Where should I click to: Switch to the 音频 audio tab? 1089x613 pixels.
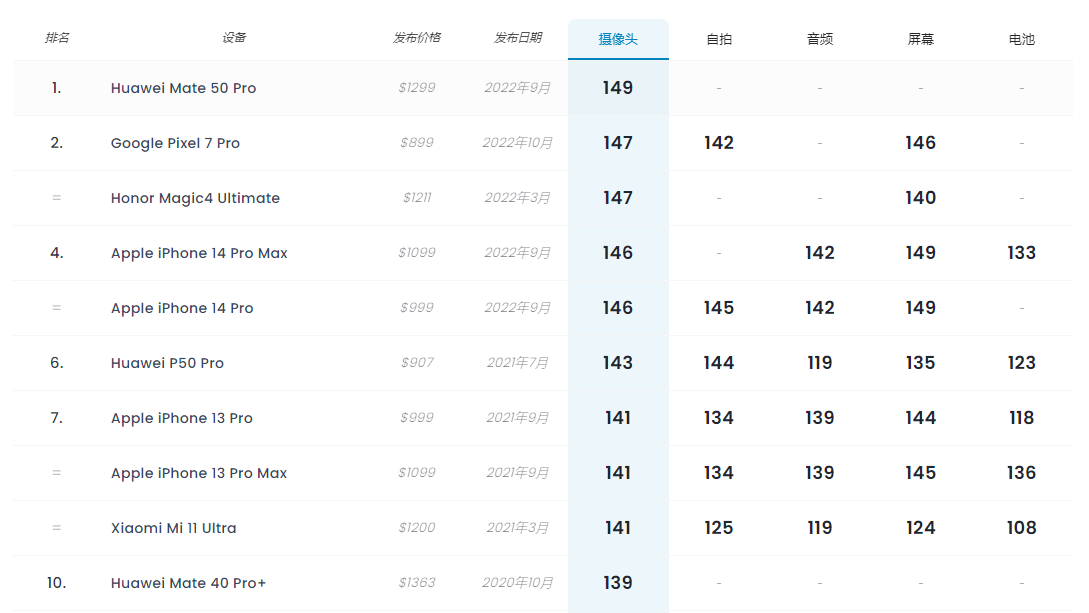[820, 40]
